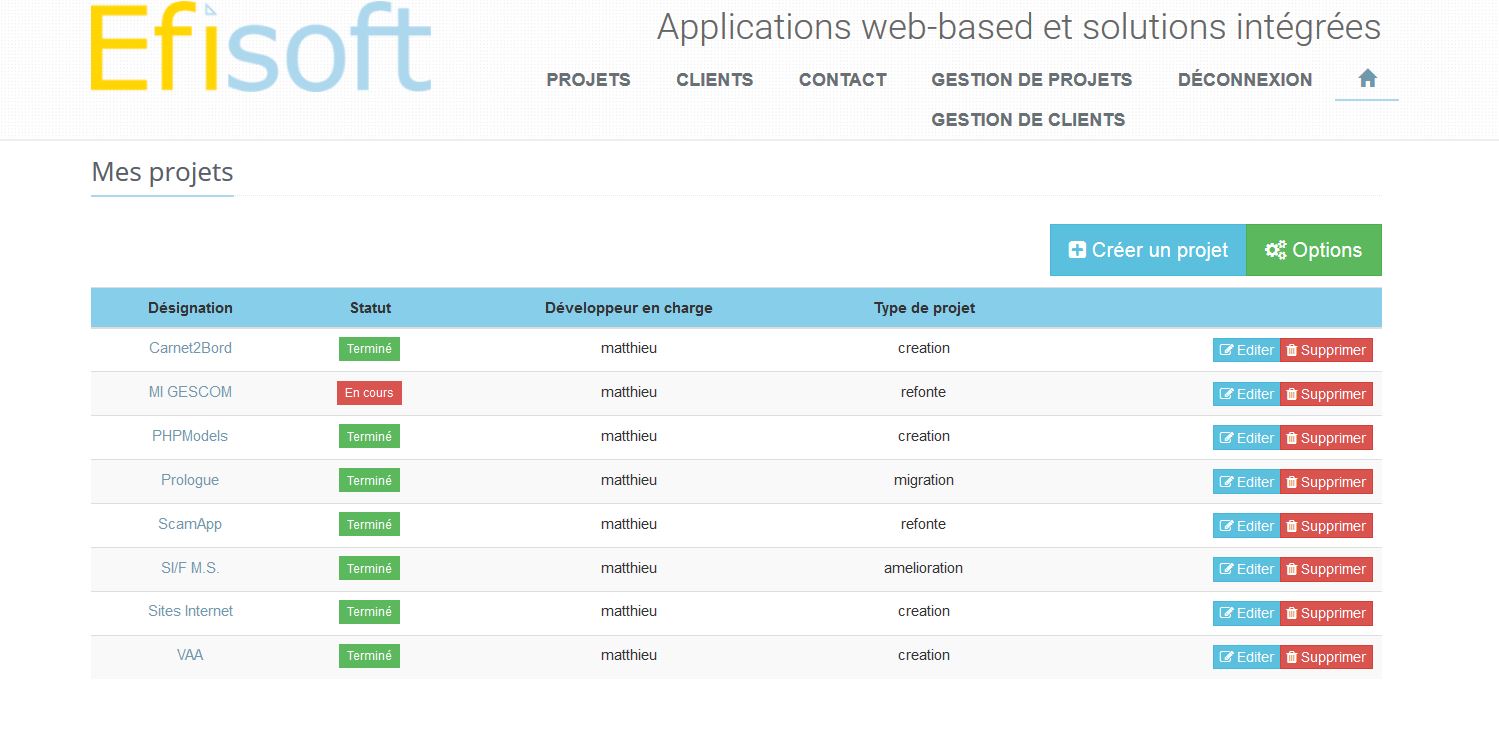This screenshot has height=734, width=1499.
Task: Open the Sites Internet project link
Action: (x=190, y=611)
